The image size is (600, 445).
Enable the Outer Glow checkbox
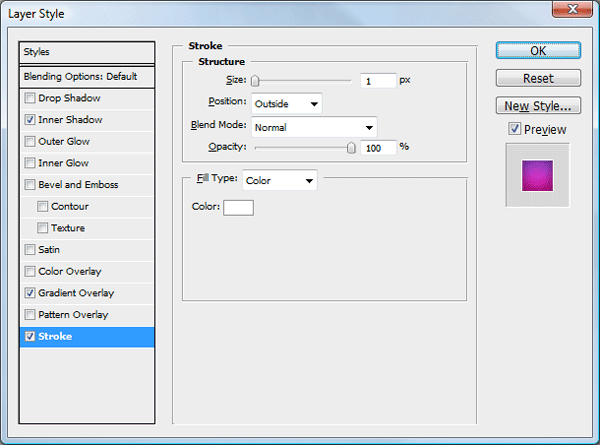pyautogui.click(x=30, y=142)
